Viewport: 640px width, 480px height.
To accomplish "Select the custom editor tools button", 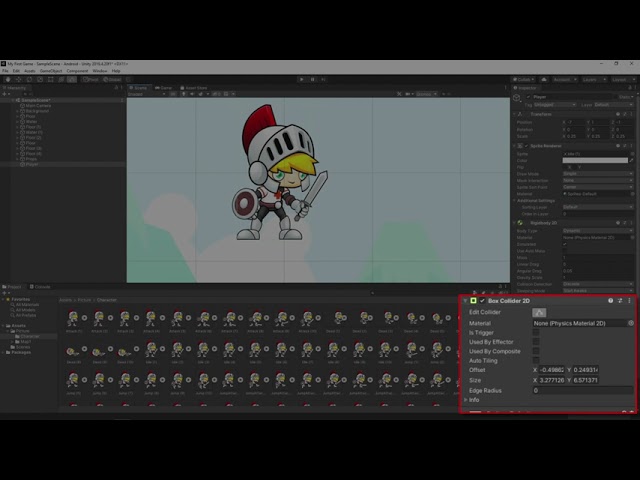I will 72,79.
